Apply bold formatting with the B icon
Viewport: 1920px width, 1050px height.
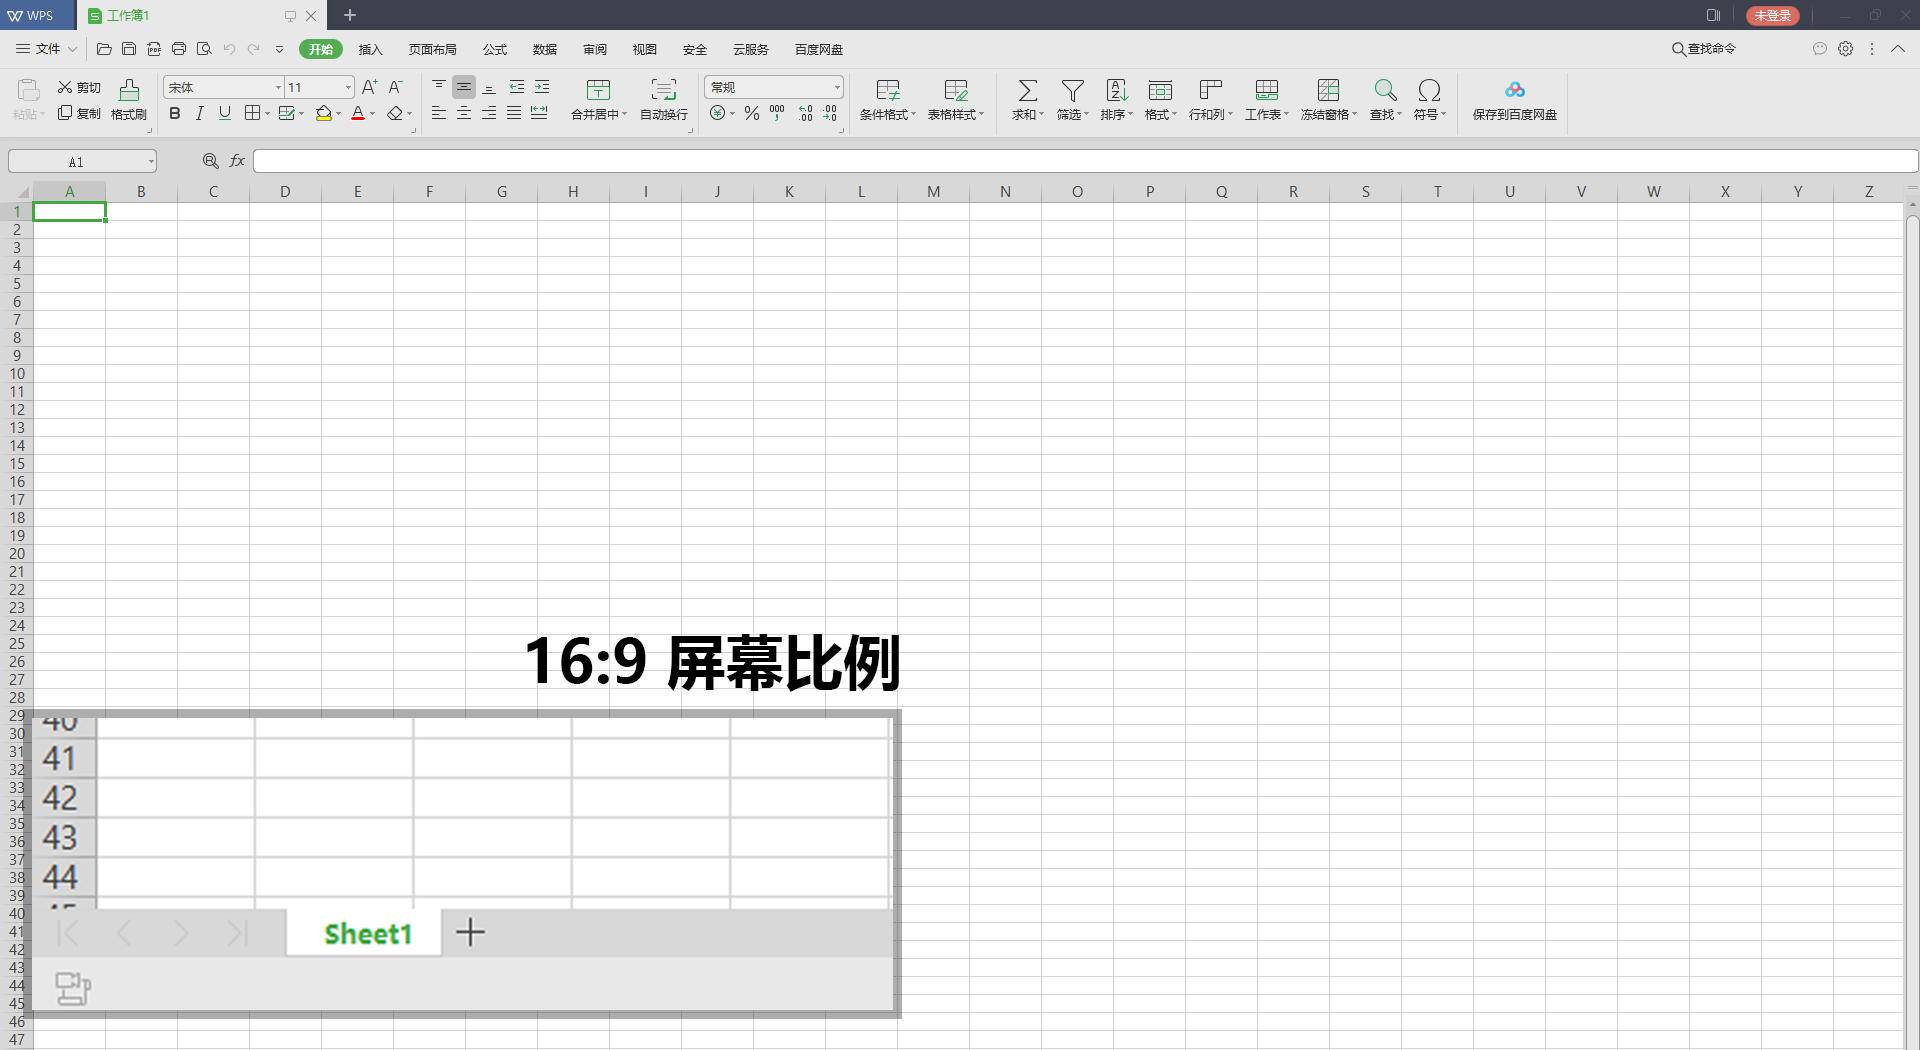pos(174,113)
